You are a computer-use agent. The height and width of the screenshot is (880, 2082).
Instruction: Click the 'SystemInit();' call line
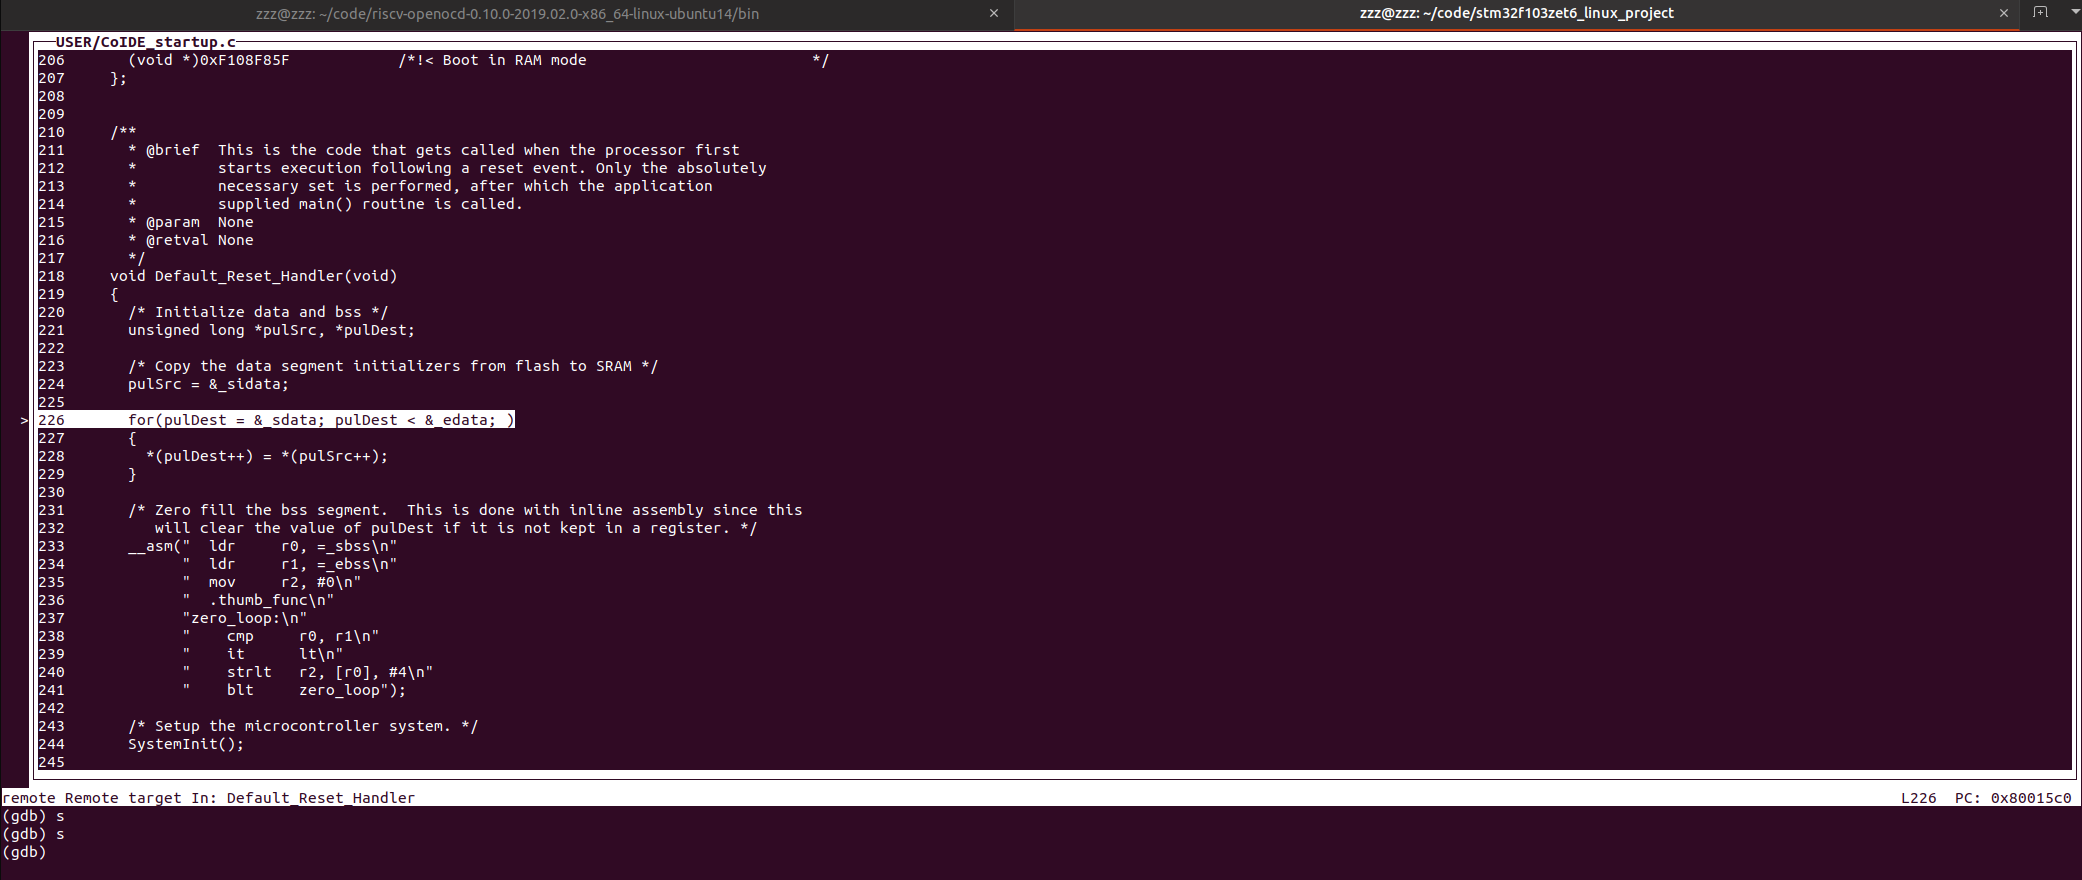coord(186,744)
